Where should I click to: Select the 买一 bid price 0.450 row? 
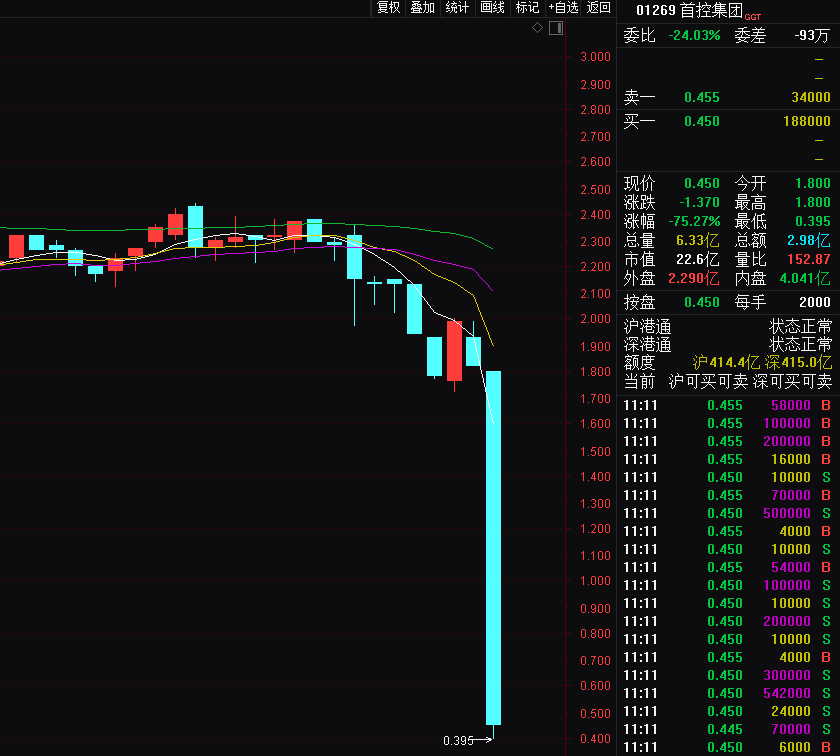point(727,121)
